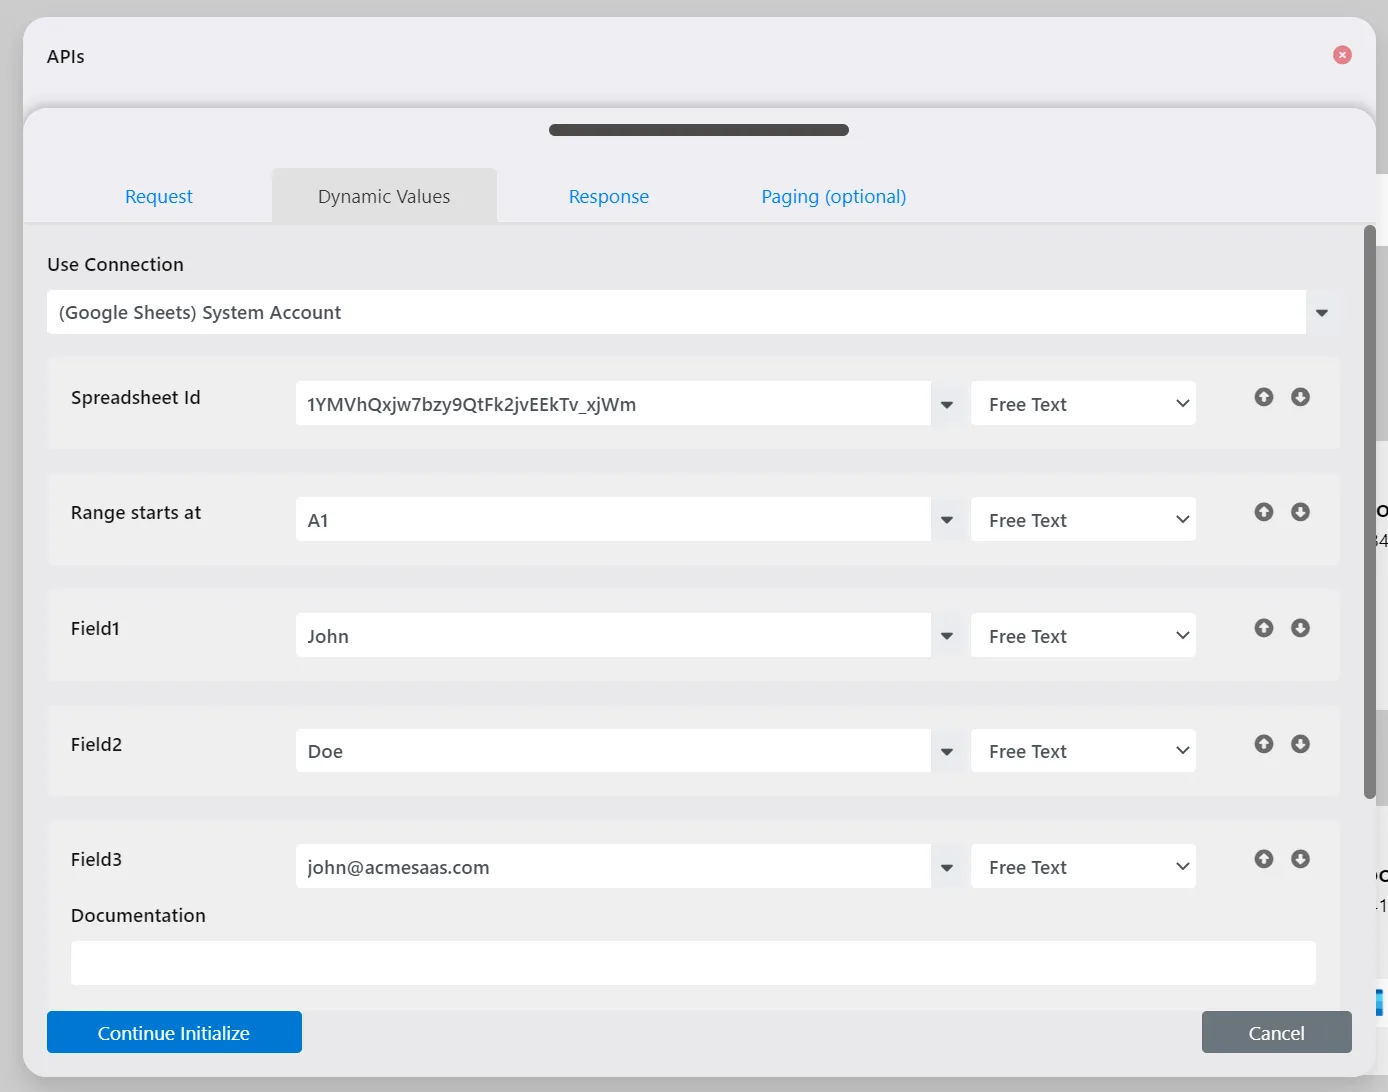This screenshot has height=1092, width=1388.
Task: Click the Field3 email input field
Action: [x=613, y=867]
